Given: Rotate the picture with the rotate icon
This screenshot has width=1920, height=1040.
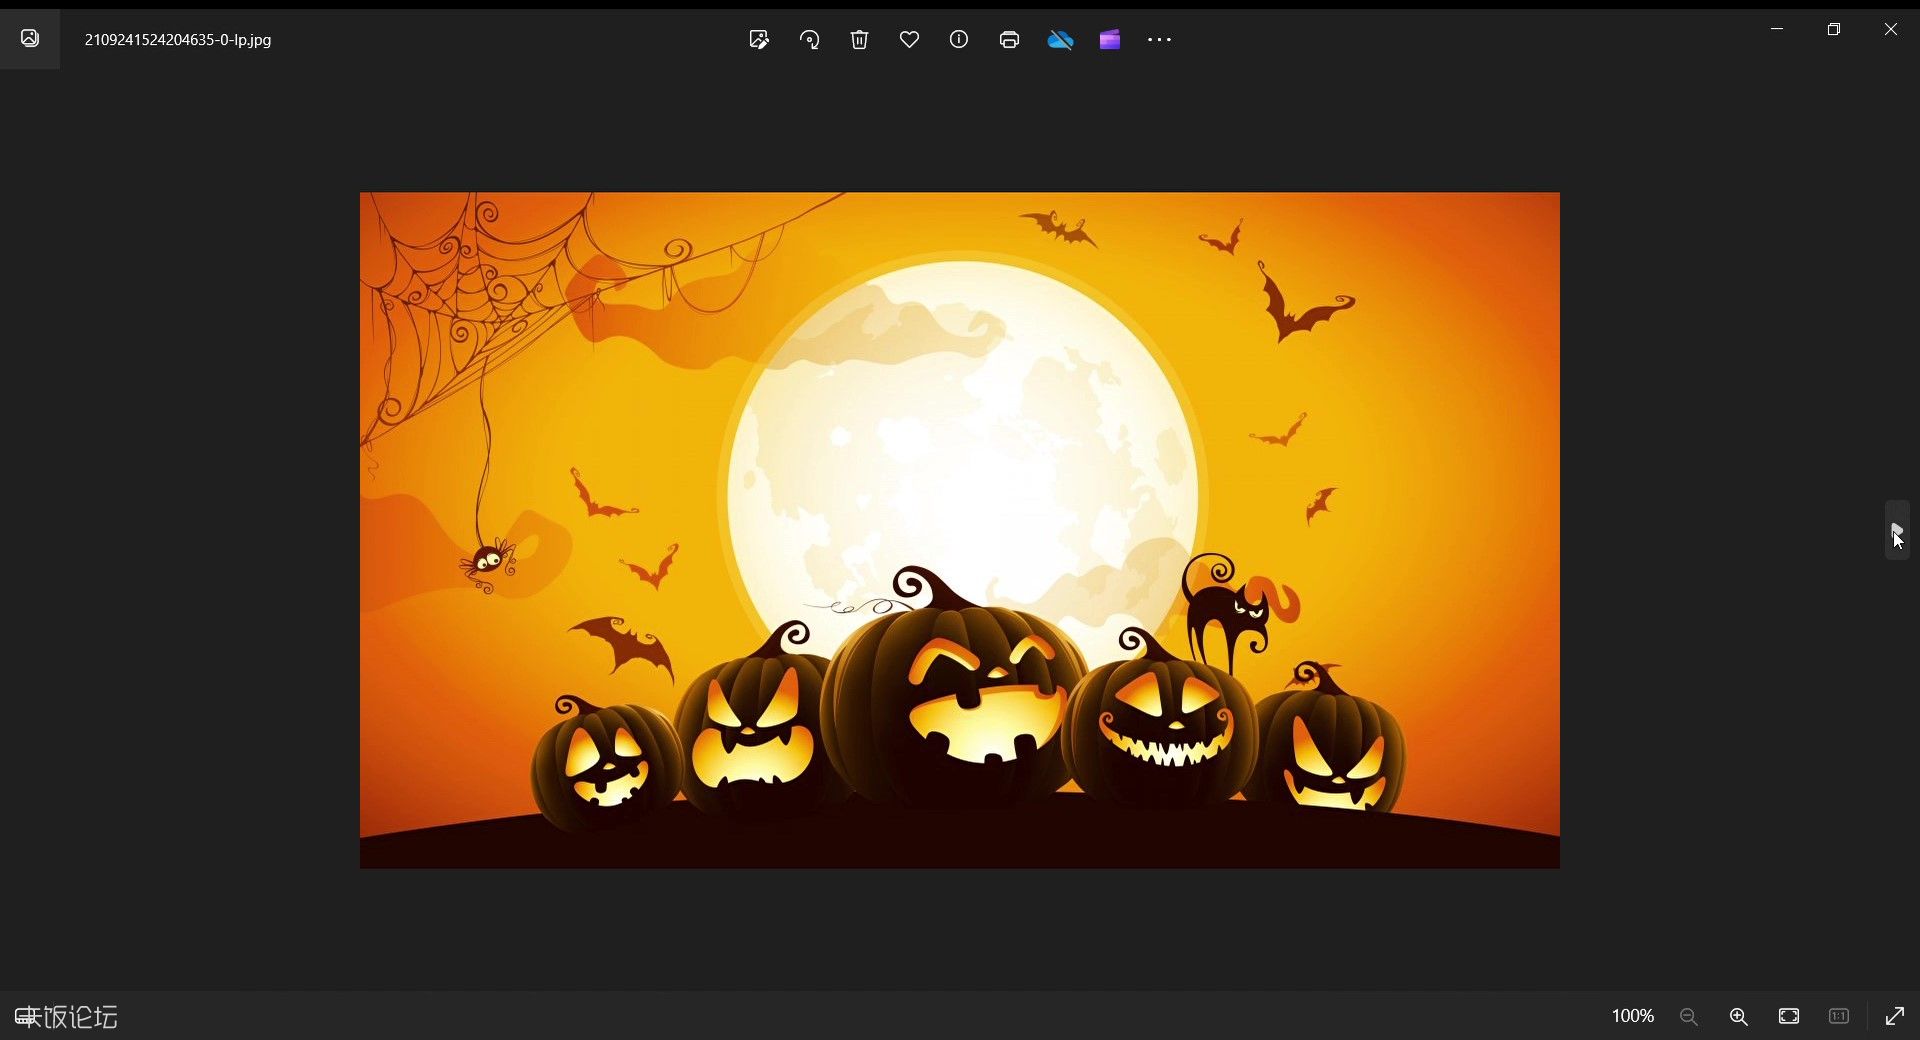Looking at the screenshot, I should [x=809, y=40].
